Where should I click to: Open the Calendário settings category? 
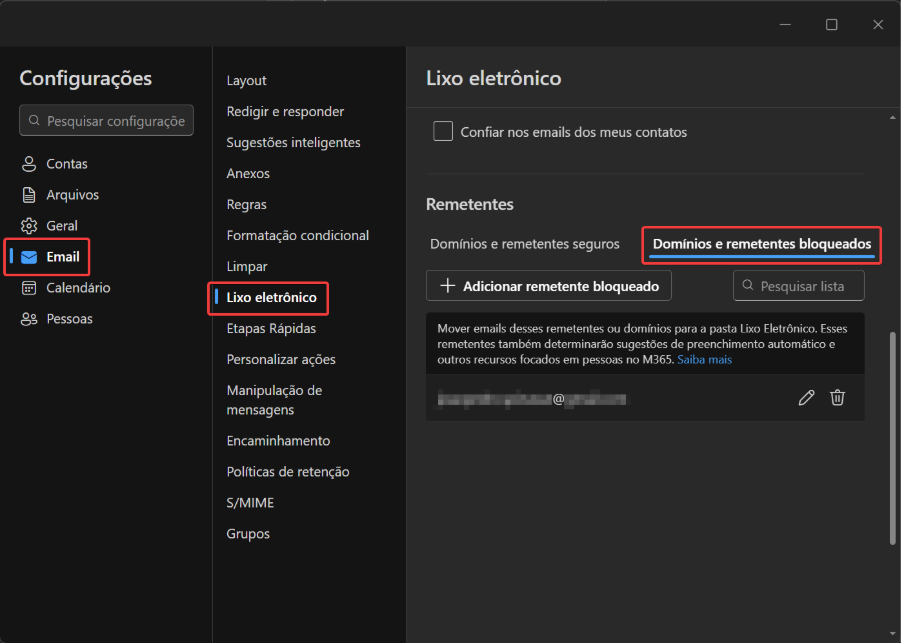(x=77, y=288)
